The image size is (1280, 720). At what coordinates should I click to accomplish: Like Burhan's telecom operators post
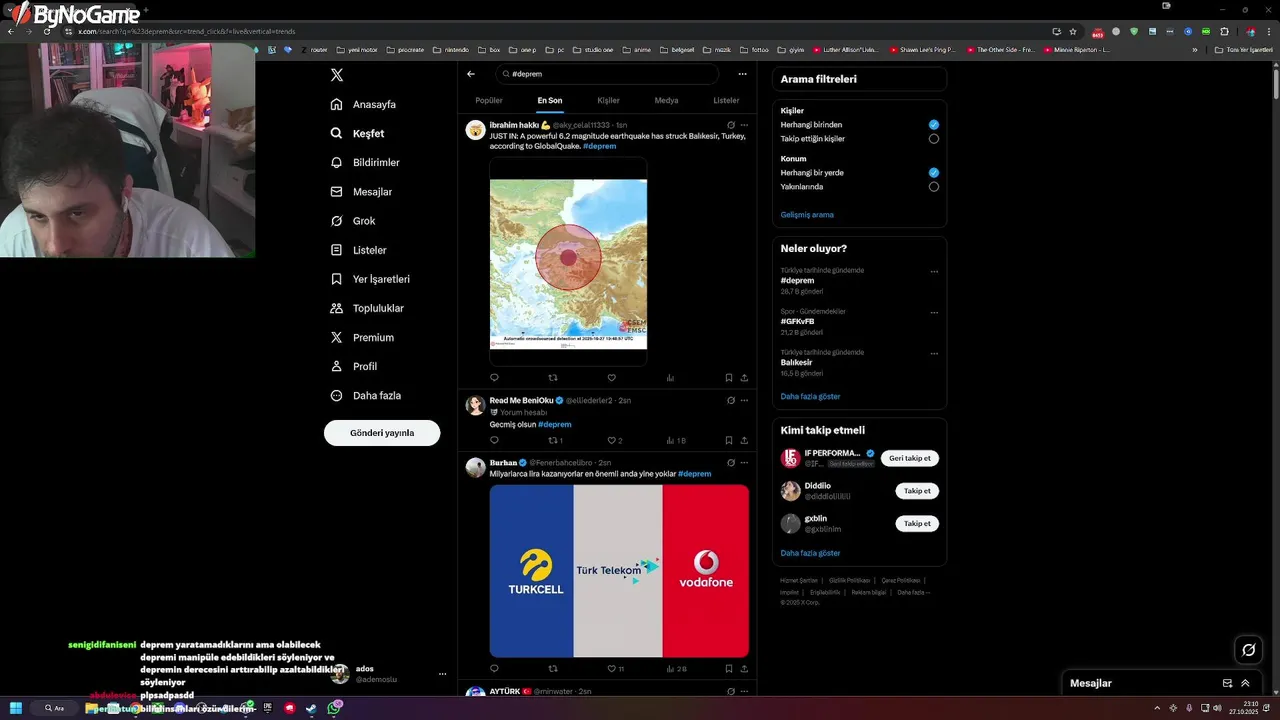click(x=612, y=669)
